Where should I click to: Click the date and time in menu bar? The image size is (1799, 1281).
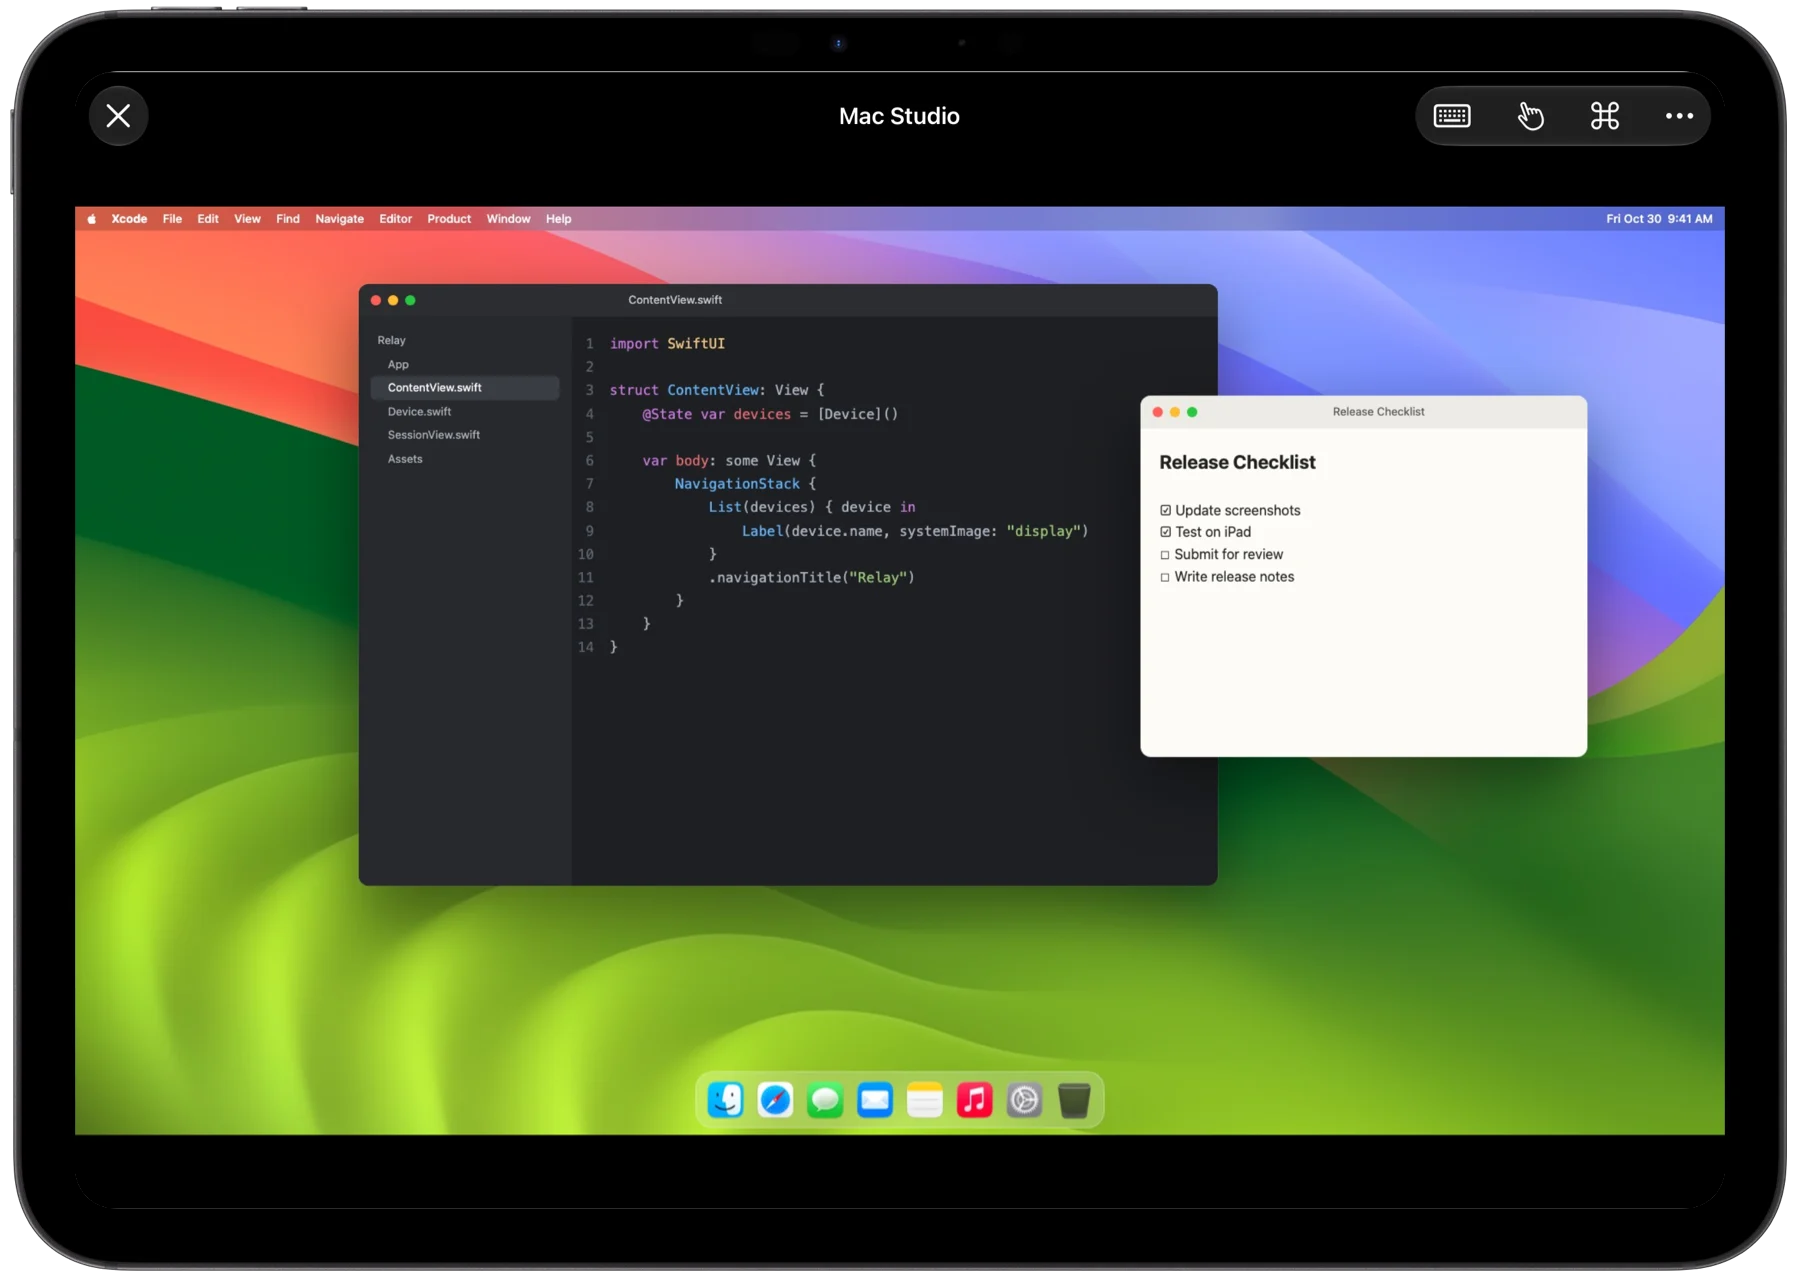(x=1659, y=219)
